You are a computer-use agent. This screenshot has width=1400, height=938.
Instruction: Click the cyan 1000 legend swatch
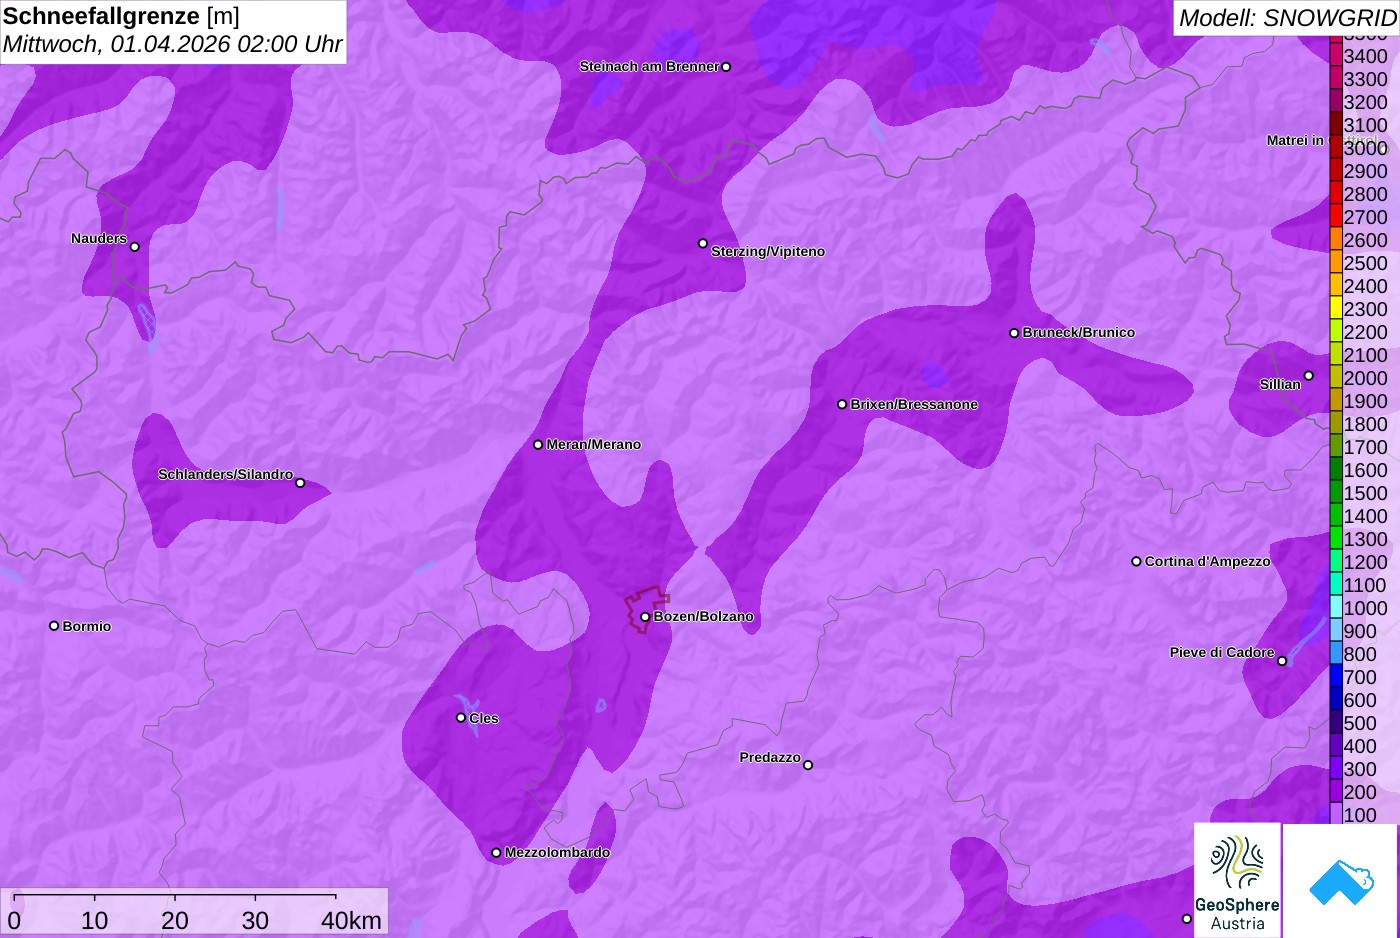(1336, 608)
